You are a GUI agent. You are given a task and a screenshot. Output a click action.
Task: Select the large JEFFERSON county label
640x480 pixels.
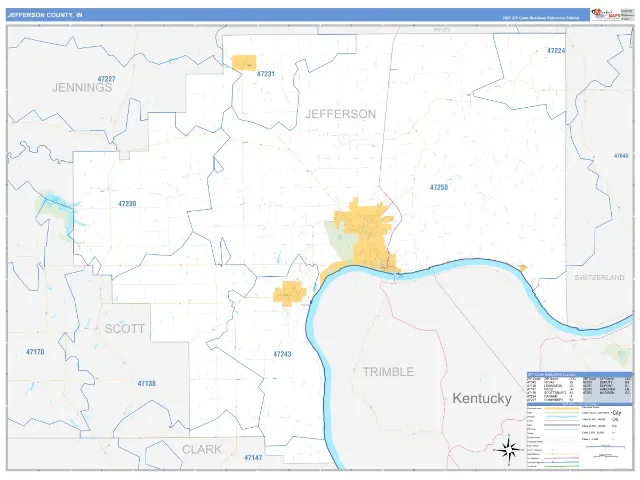tap(341, 114)
